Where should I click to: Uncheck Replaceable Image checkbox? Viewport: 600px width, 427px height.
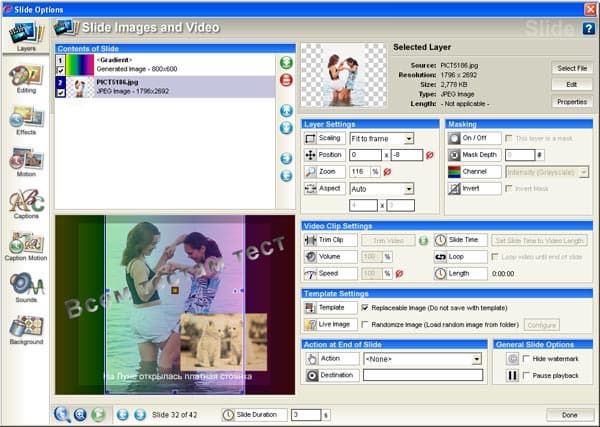coord(365,308)
